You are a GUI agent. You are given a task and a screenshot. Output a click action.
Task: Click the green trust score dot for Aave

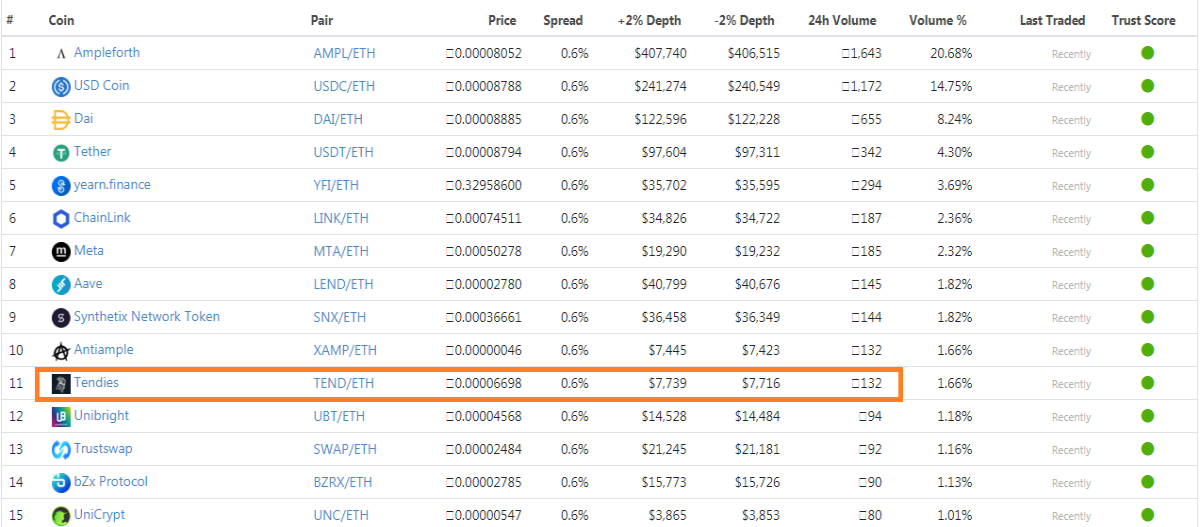click(x=1147, y=284)
